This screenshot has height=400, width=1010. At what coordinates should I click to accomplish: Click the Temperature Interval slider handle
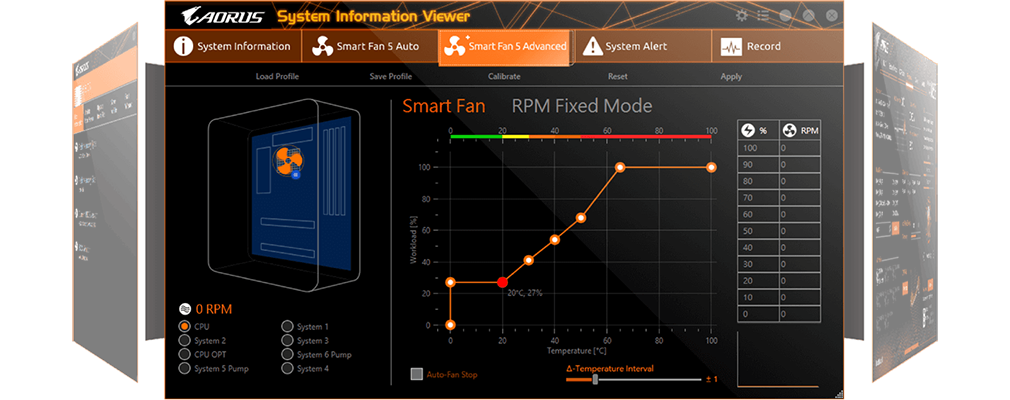tap(595, 379)
